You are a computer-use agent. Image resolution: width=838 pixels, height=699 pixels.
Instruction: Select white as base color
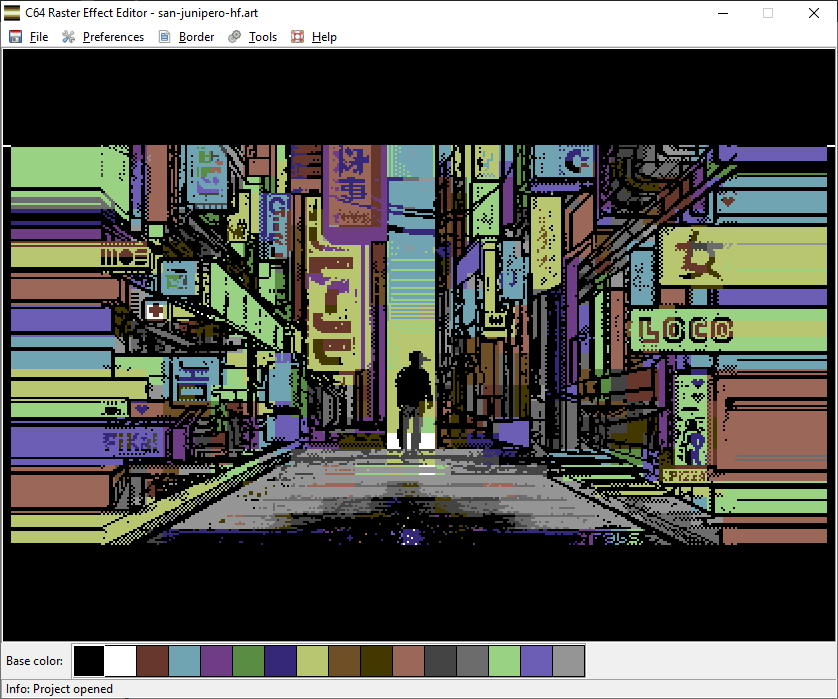[x=120, y=661]
